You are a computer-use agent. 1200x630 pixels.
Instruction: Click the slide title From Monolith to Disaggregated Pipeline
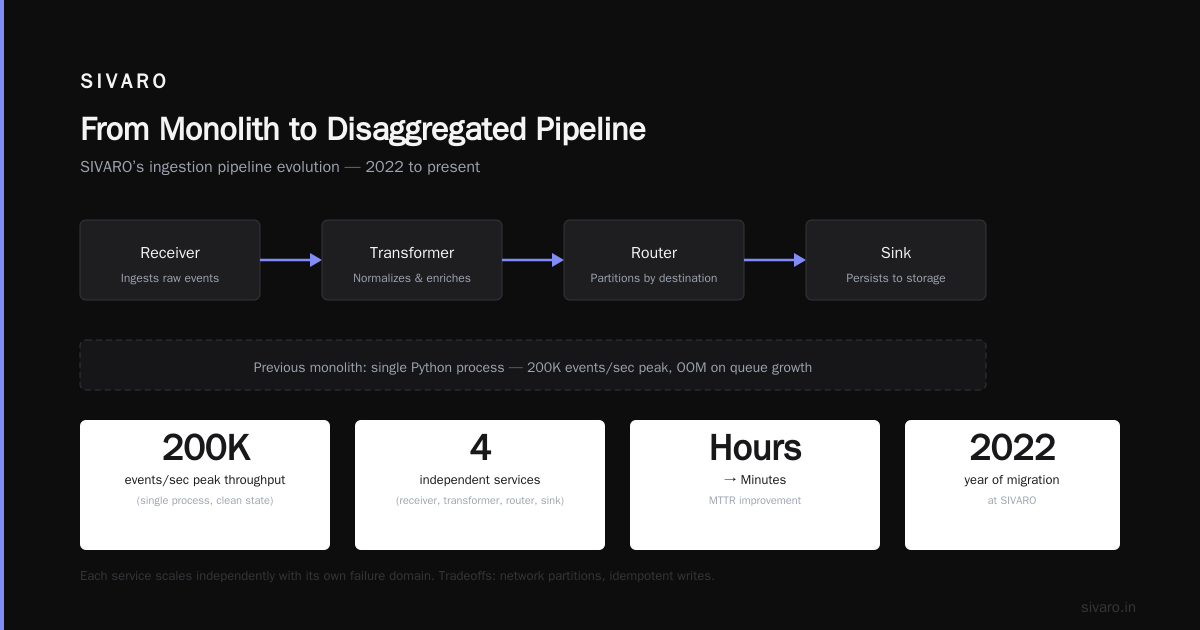(x=363, y=130)
